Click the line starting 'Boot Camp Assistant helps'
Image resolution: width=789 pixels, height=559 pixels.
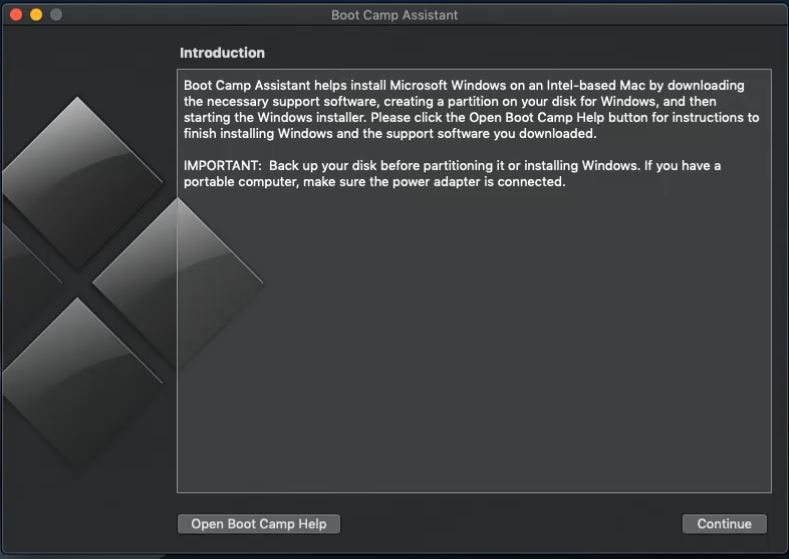pyautogui.click(x=464, y=85)
